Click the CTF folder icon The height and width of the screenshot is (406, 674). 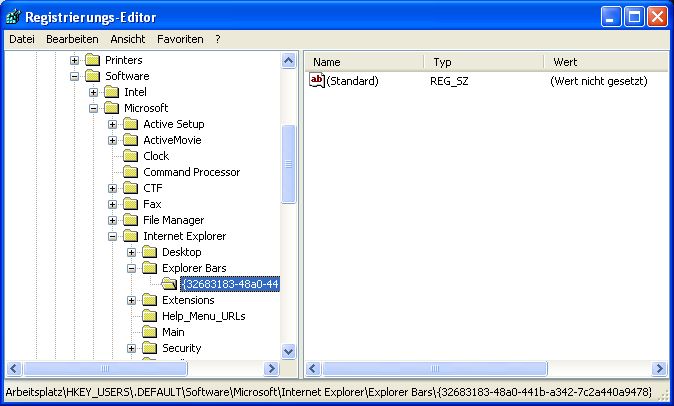[x=130, y=188]
